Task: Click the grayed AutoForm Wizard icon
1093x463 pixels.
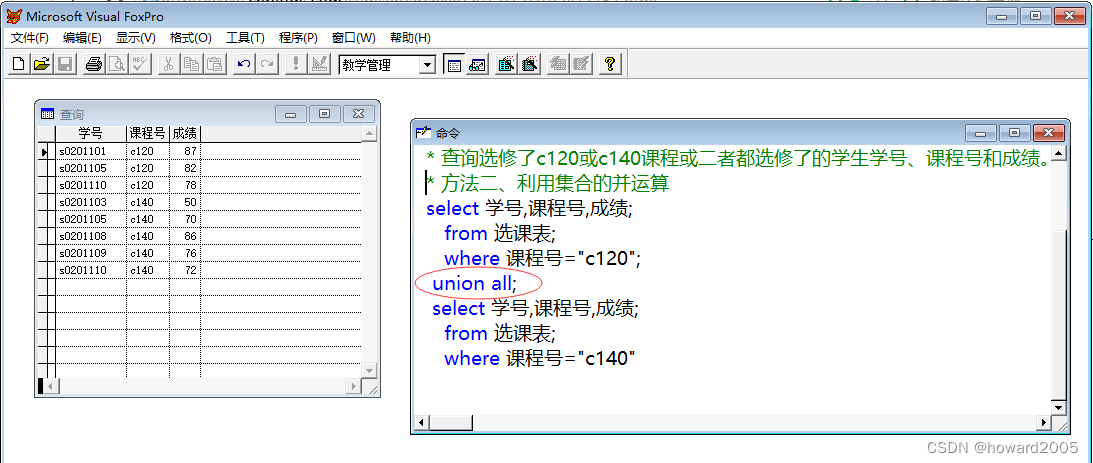Action: coord(558,65)
